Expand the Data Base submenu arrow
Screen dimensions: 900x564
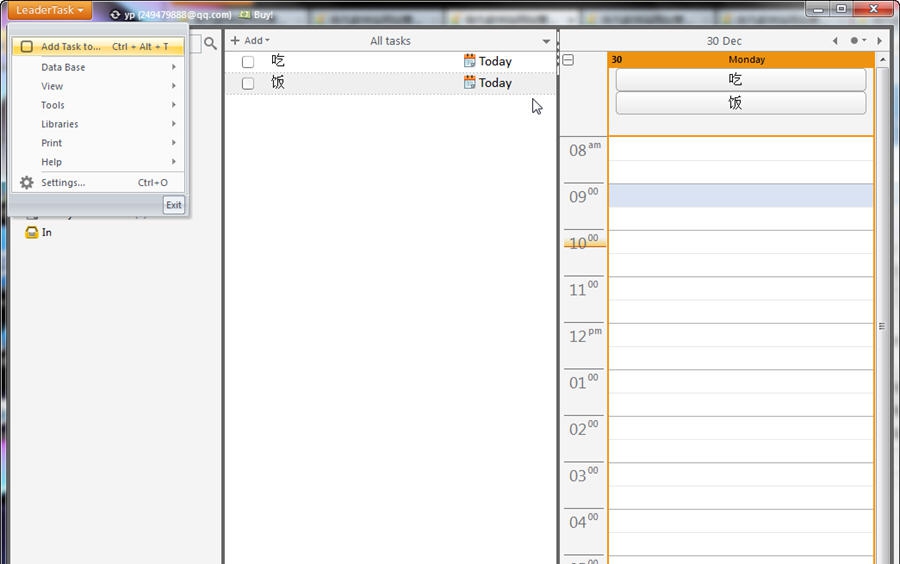pos(173,67)
